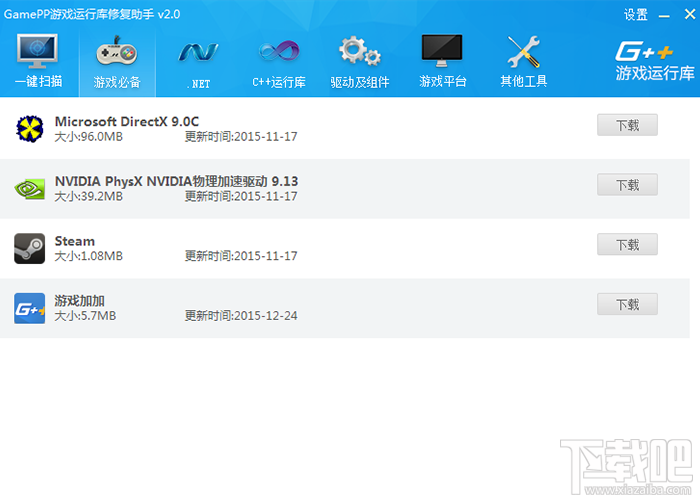The height and width of the screenshot is (500, 700).
Task: Open 设置 settings in title bar
Action: coord(636,15)
